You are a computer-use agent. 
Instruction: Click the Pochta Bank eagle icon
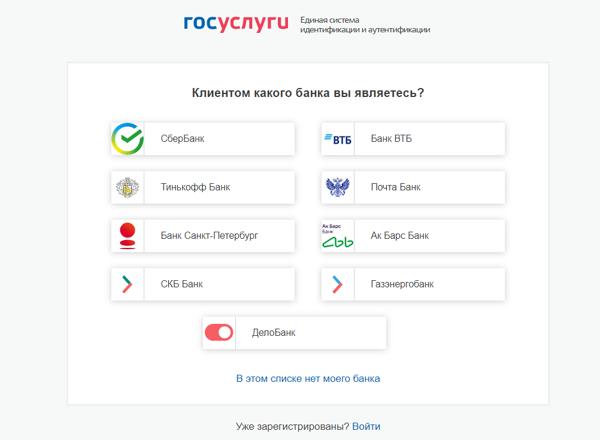(x=337, y=187)
